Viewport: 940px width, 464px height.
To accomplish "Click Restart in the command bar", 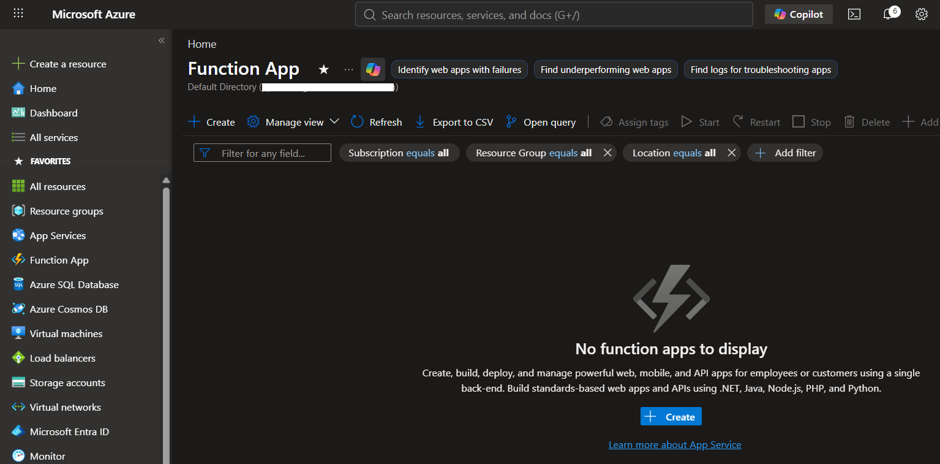I will 757,122.
